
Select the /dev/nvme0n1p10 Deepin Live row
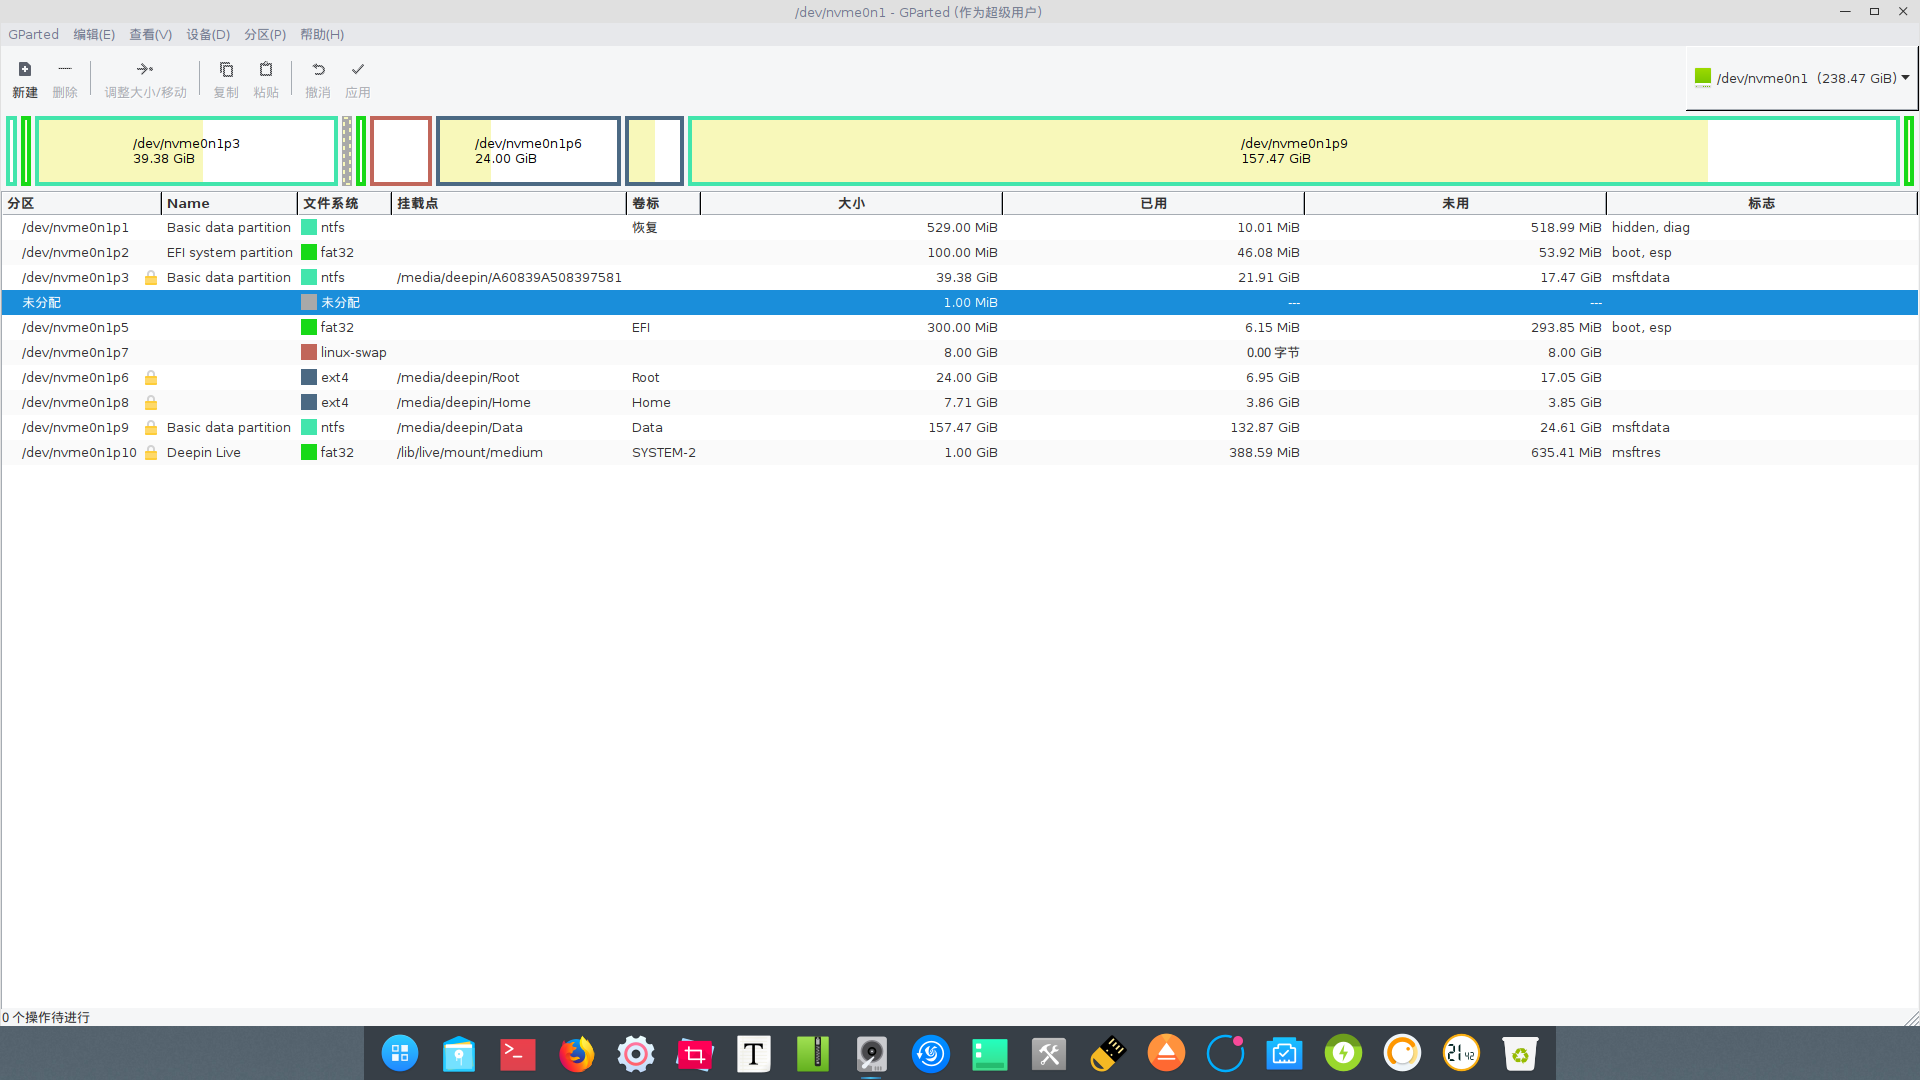(x=79, y=453)
